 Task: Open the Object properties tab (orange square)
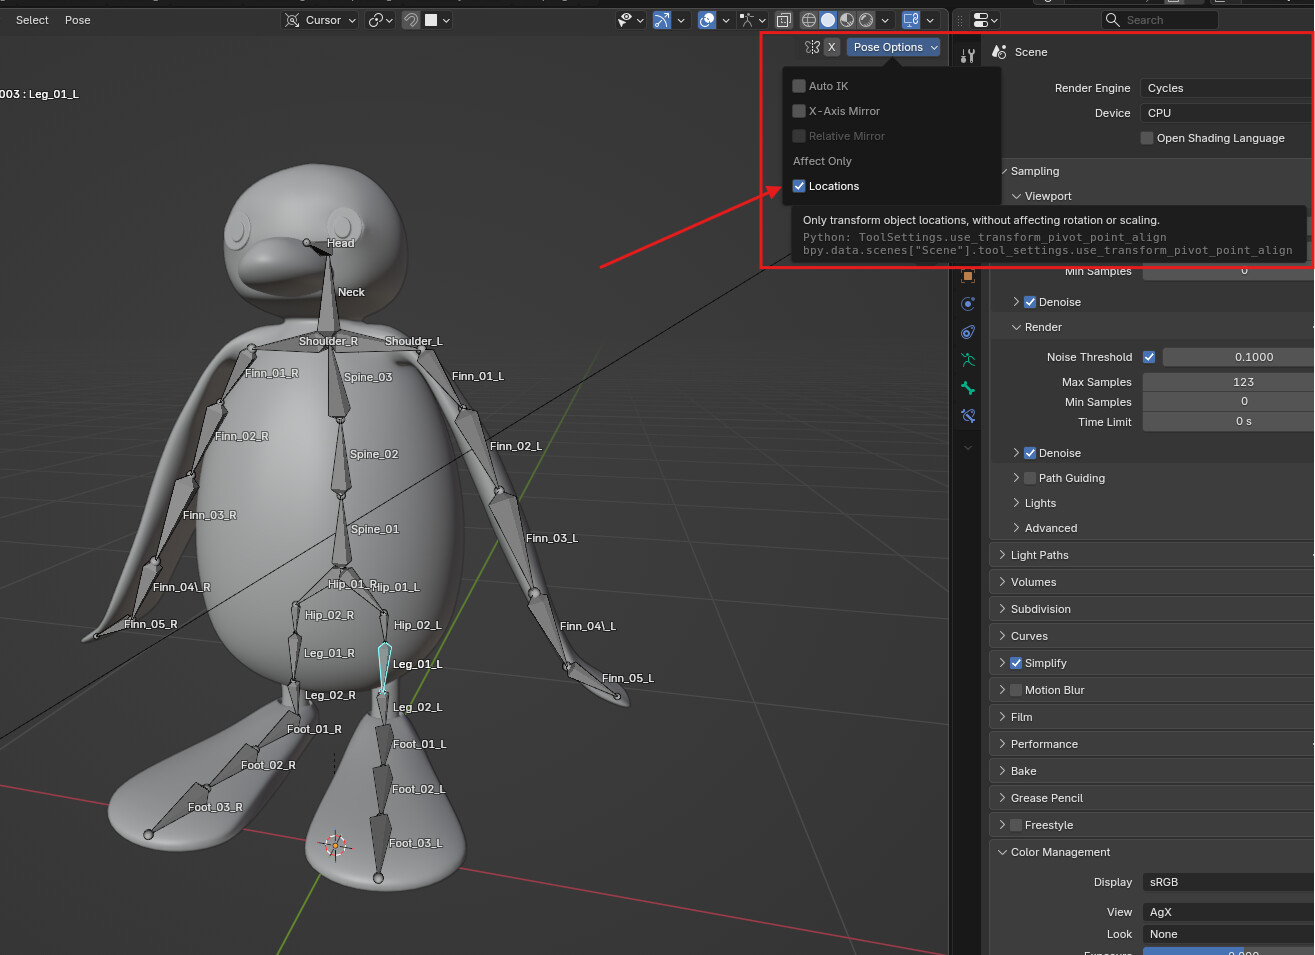pos(967,276)
